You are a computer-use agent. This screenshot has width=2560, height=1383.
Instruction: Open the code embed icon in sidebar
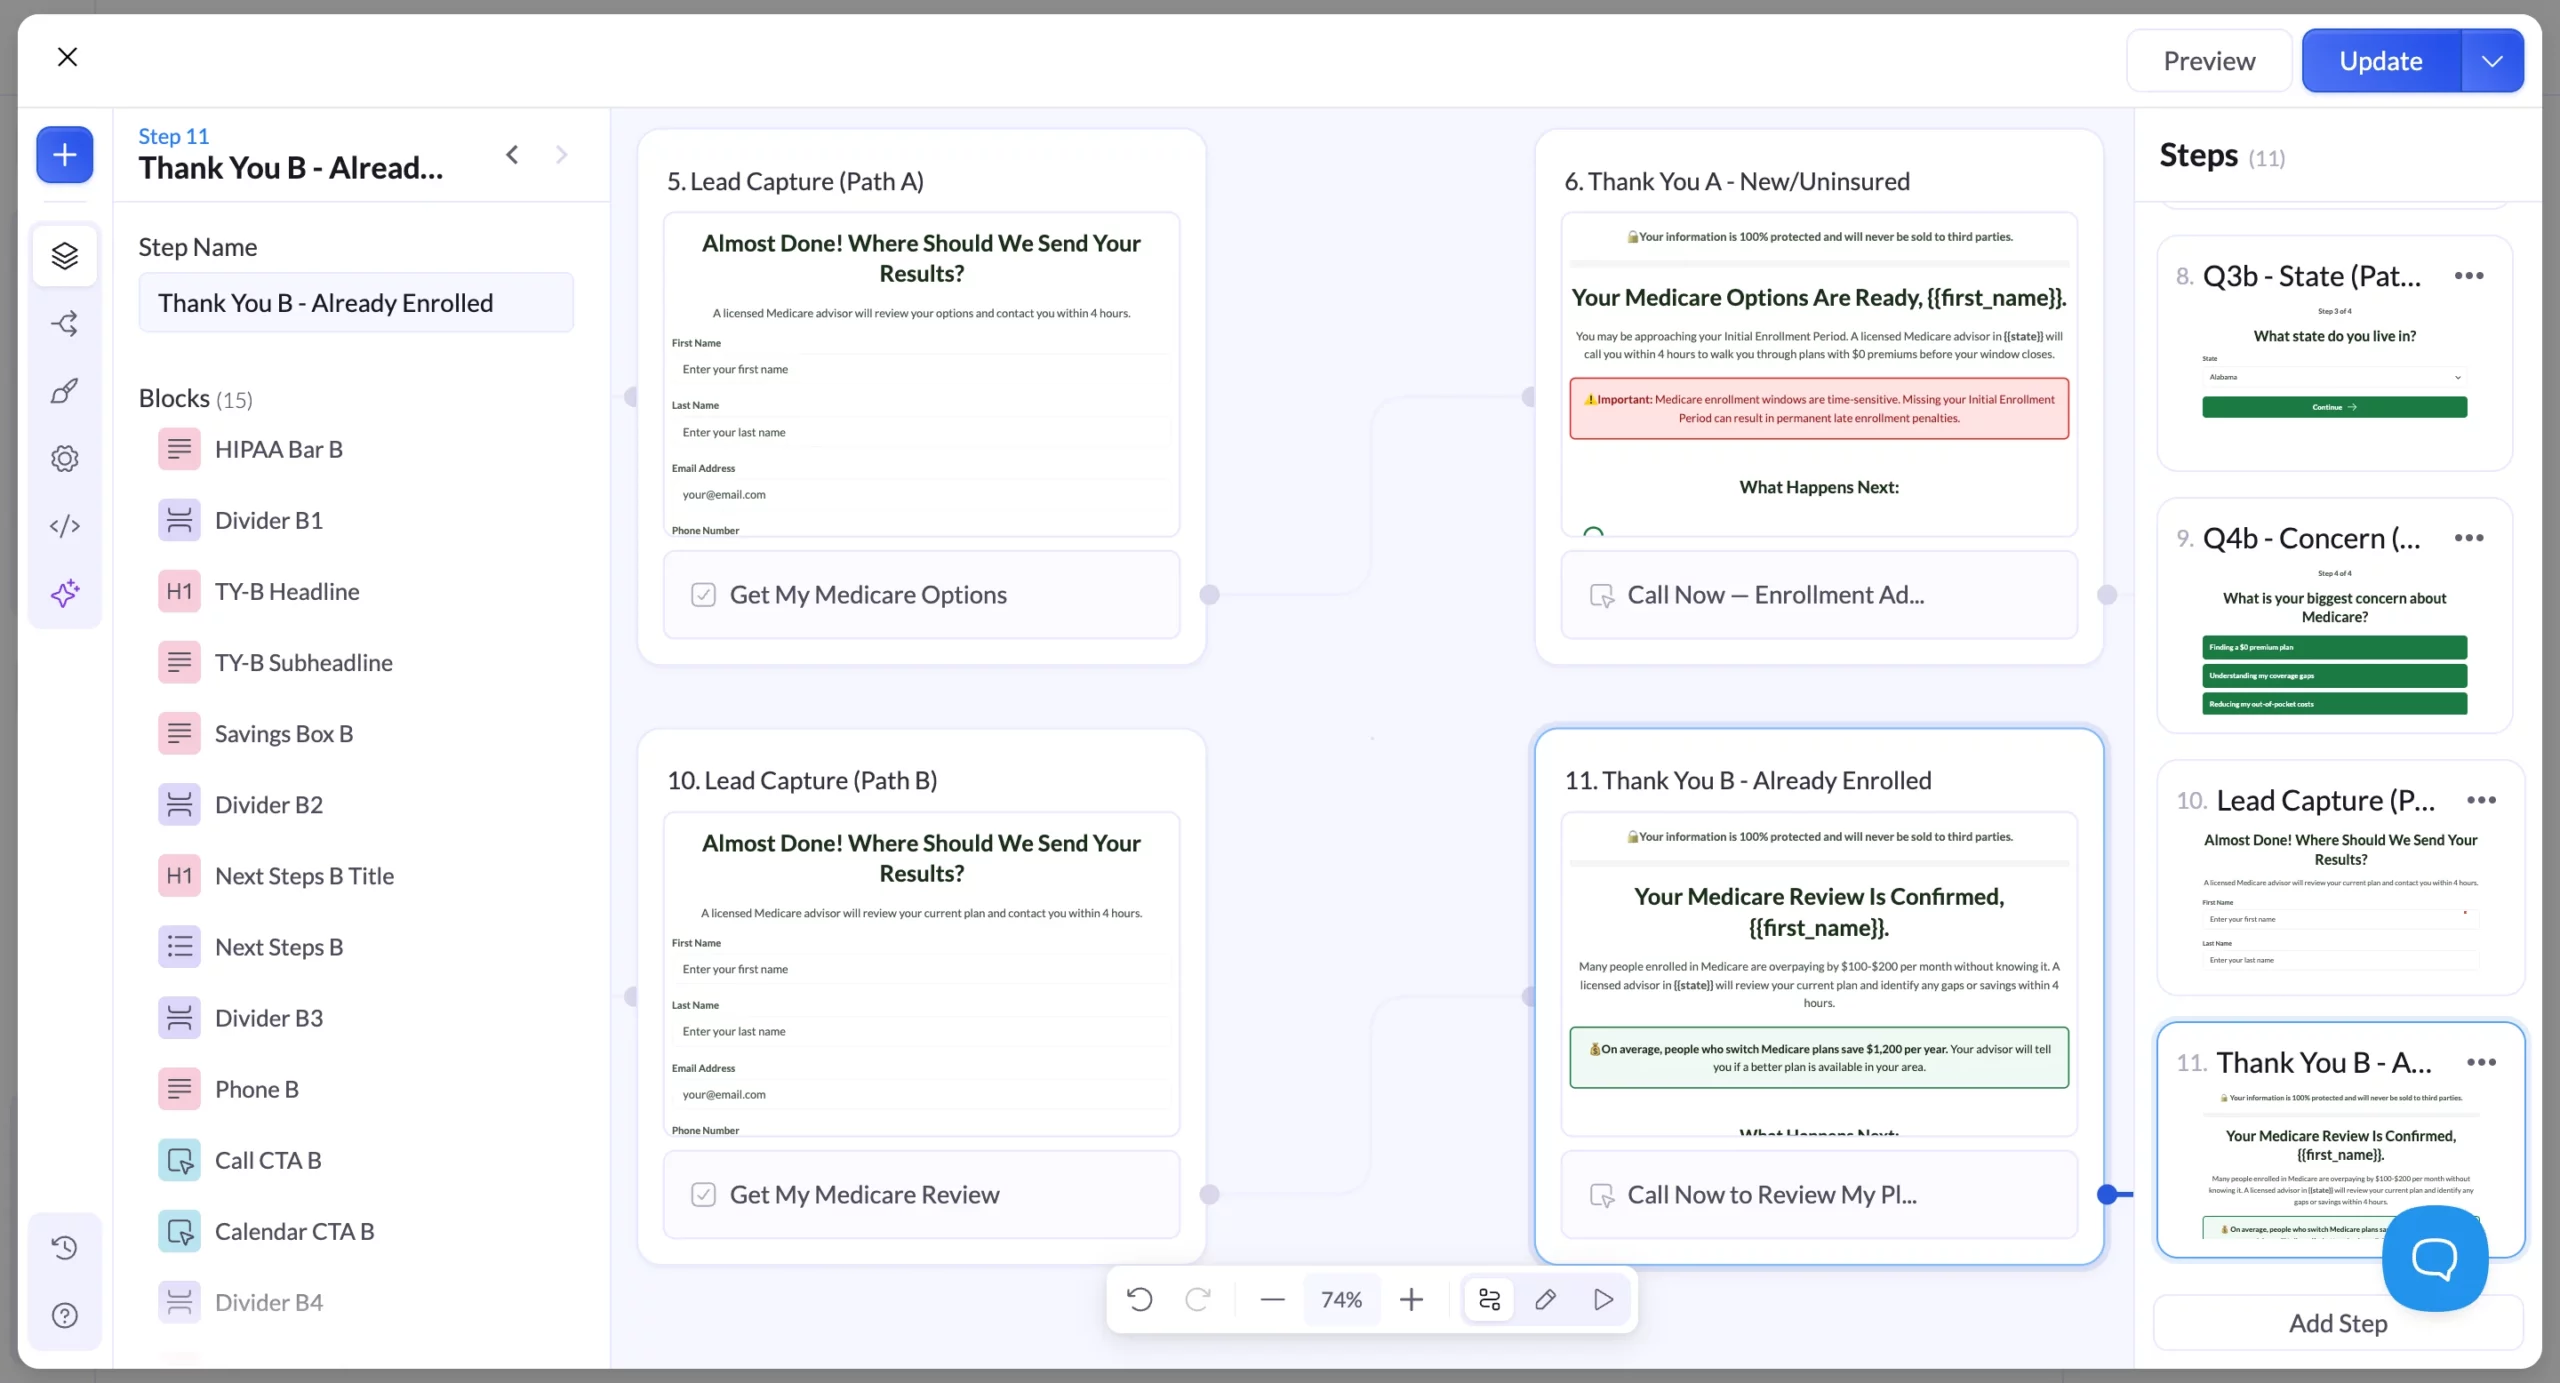pos(65,526)
